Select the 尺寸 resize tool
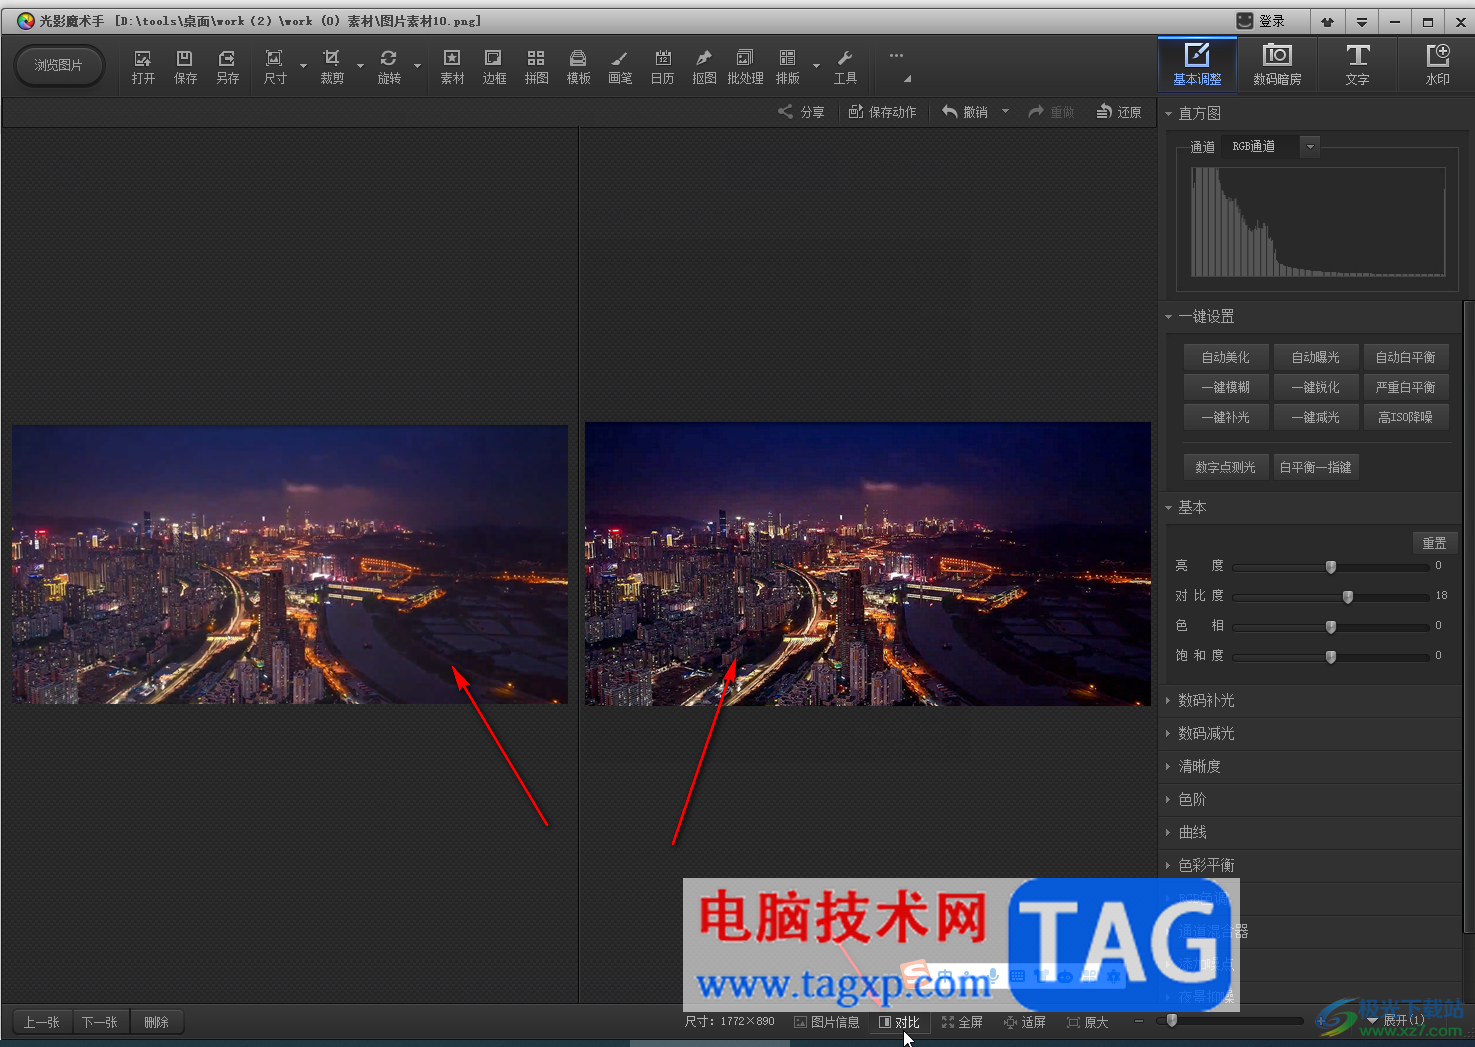Viewport: 1475px width, 1047px height. click(275, 66)
